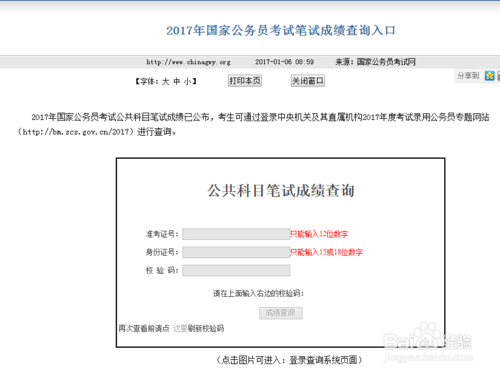Click the red hint 只能输入15或18位数字
The height and width of the screenshot is (375, 500).
pos(326,252)
